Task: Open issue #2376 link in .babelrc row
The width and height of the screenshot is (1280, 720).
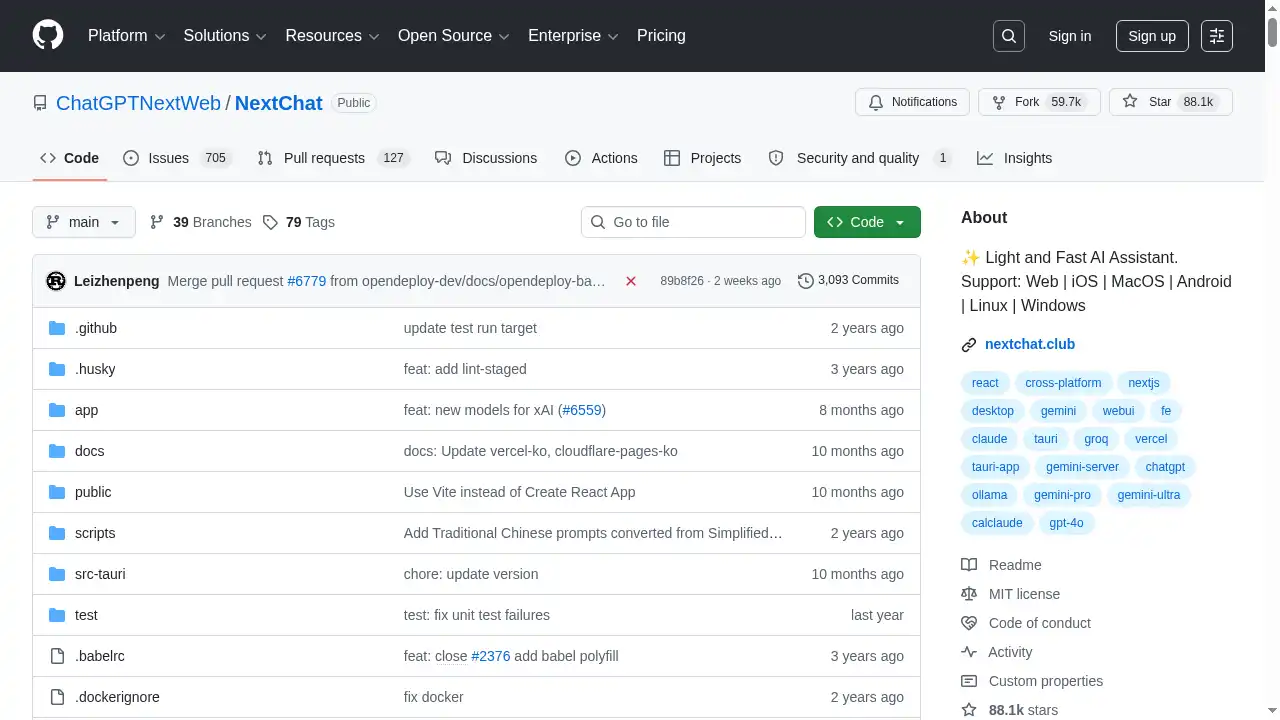Action: (491, 656)
